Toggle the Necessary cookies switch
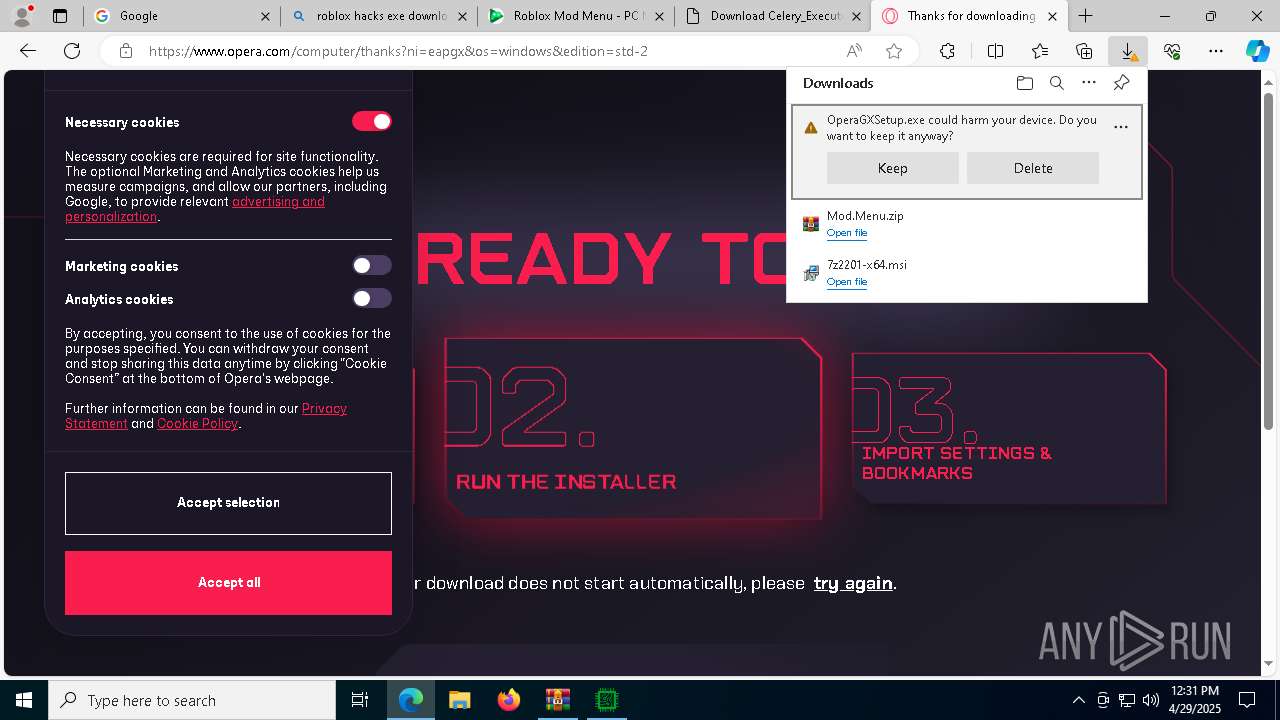Image resolution: width=1280 pixels, height=720 pixels. point(371,121)
